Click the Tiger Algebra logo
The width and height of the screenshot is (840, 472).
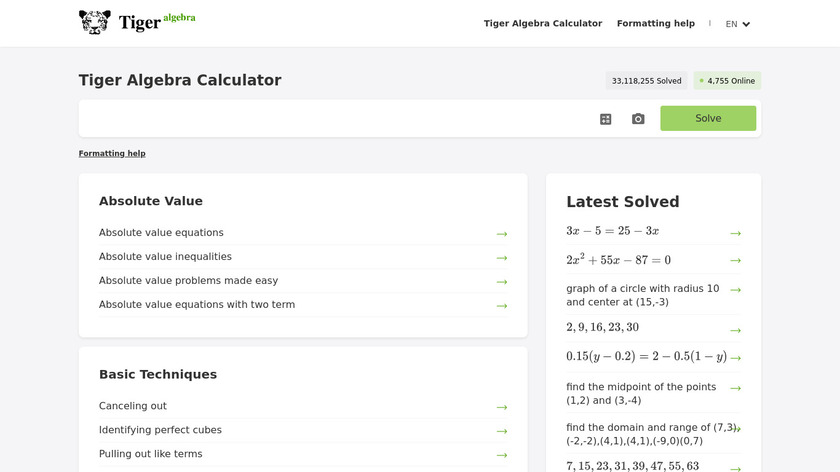click(x=137, y=22)
